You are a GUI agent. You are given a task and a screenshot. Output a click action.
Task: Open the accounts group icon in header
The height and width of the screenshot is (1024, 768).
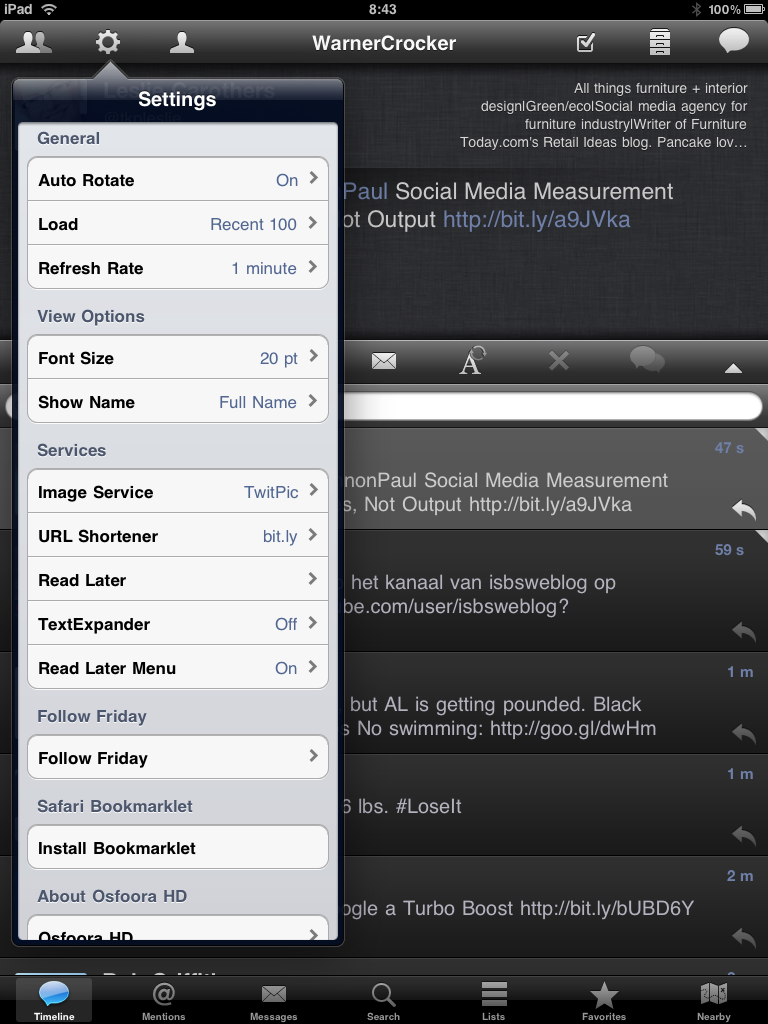[34, 42]
